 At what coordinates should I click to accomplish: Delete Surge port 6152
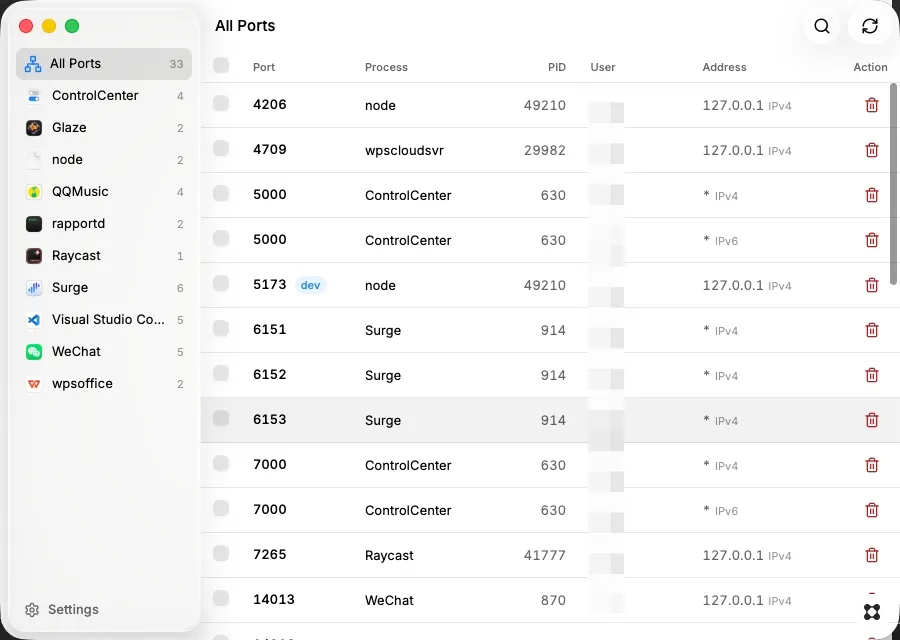(x=871, y=375)
